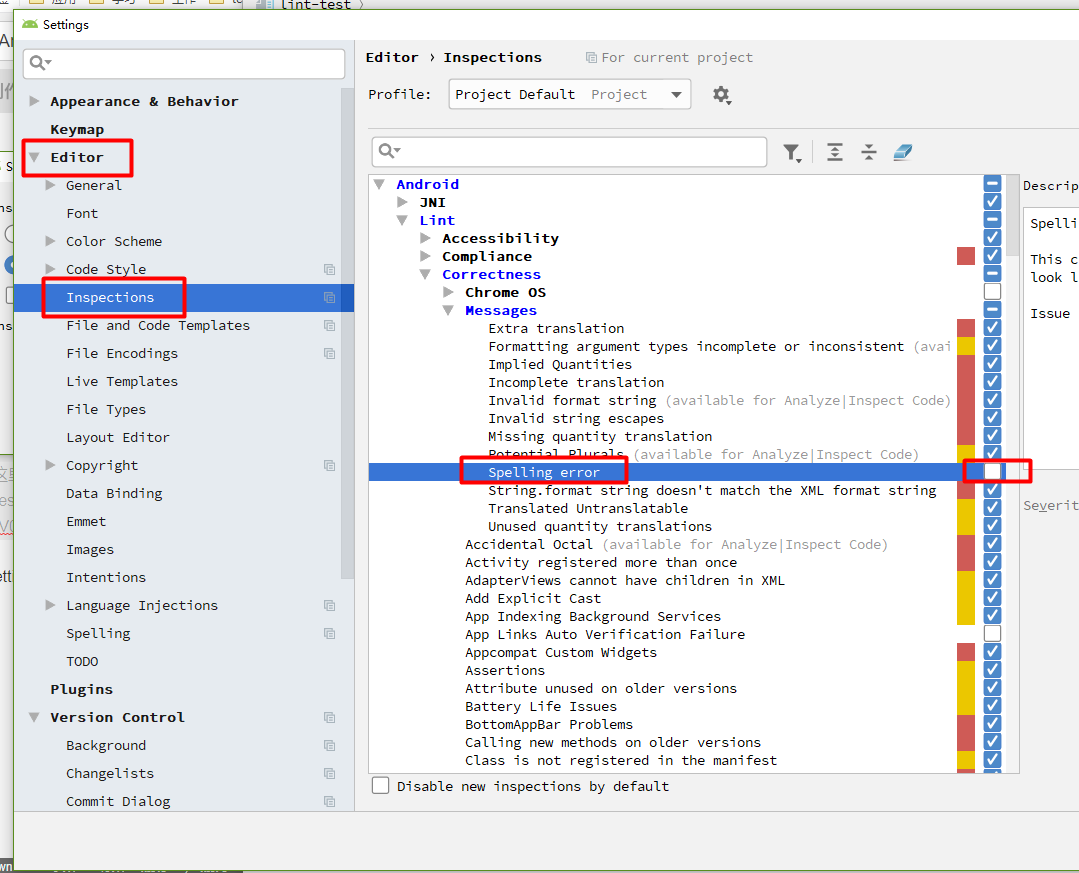Click the project-scope icon beside Changelists
1079x873 pixels.
tap(330, 774)
